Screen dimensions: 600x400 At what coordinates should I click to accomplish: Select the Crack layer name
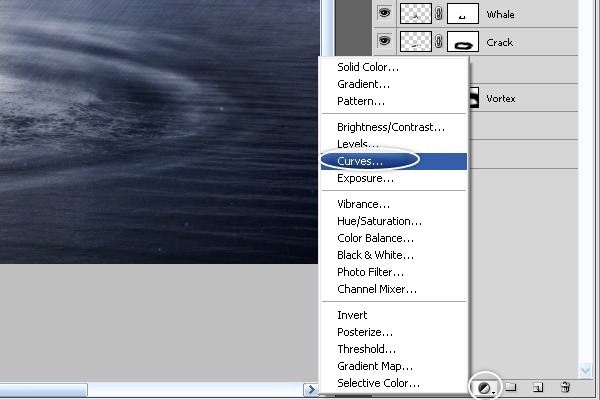click(499, 42)
